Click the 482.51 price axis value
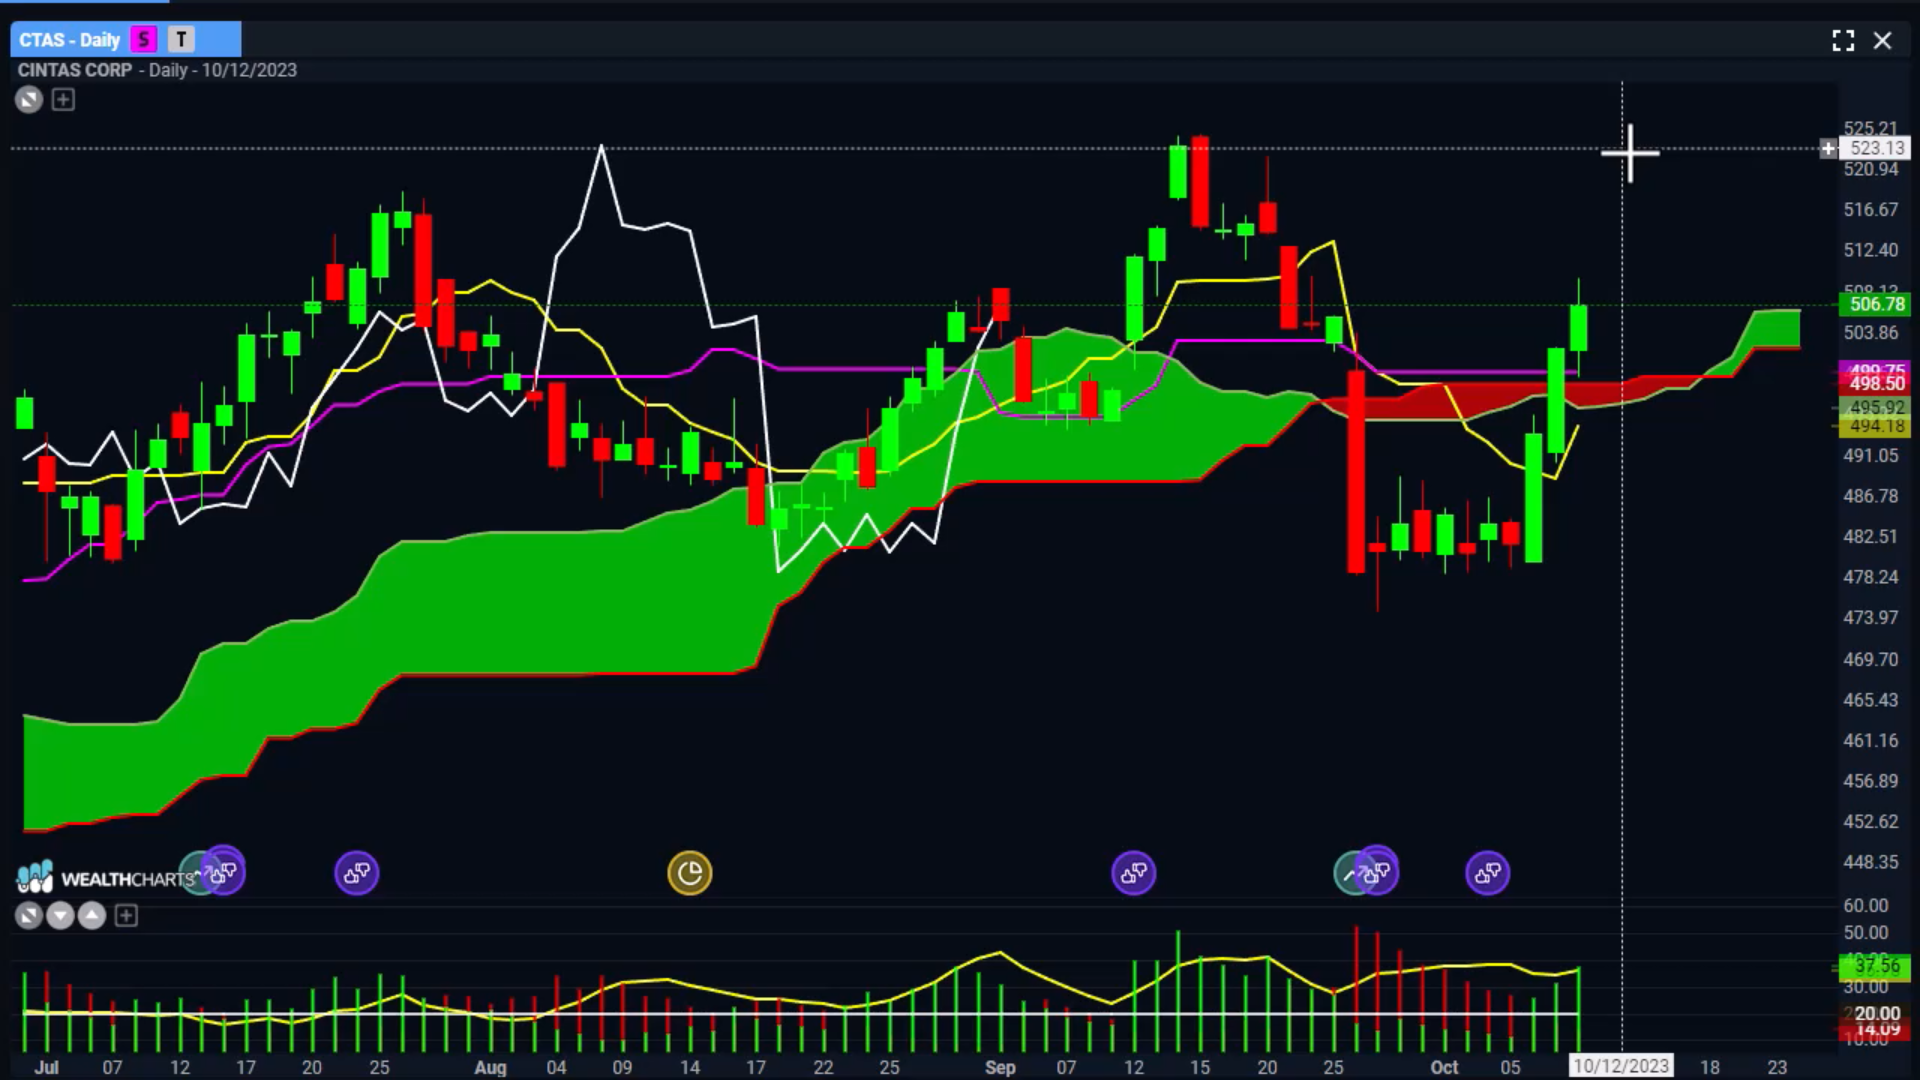The width and height of the screenshot is (1920, 1080). pos(1871,536)
